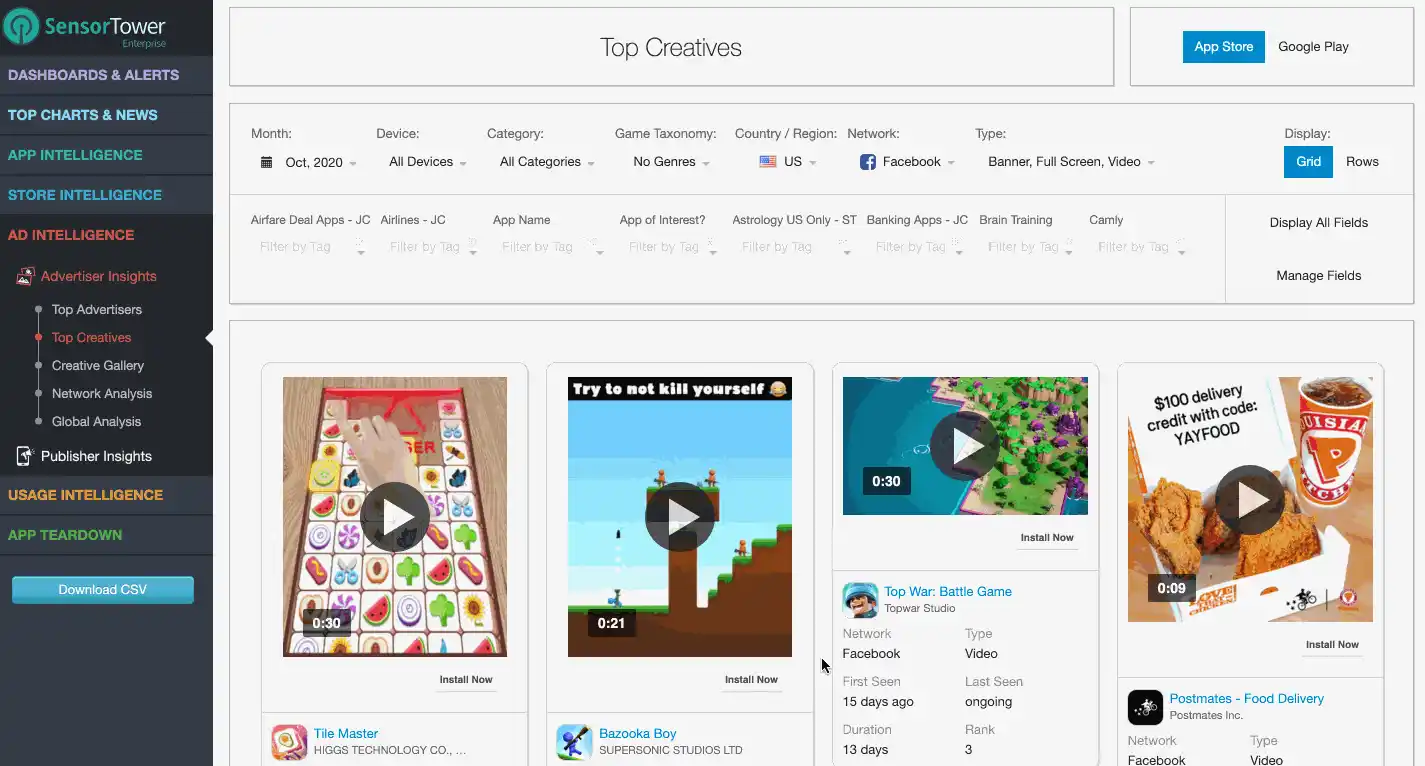Open Tile Master app link

[x=346, y=734]
